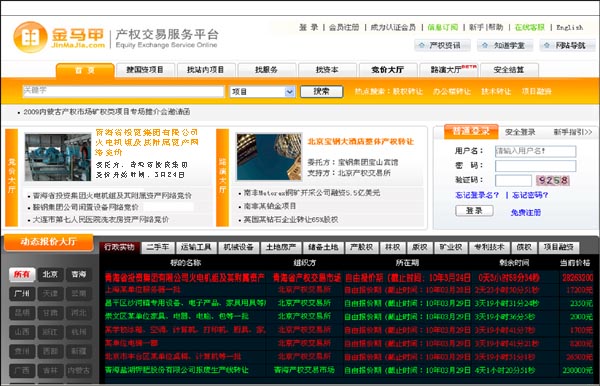The height and width of the screenshot is (386, 600).
Task: Select the 普通登录 login tab
Action: tap(471, 132)
